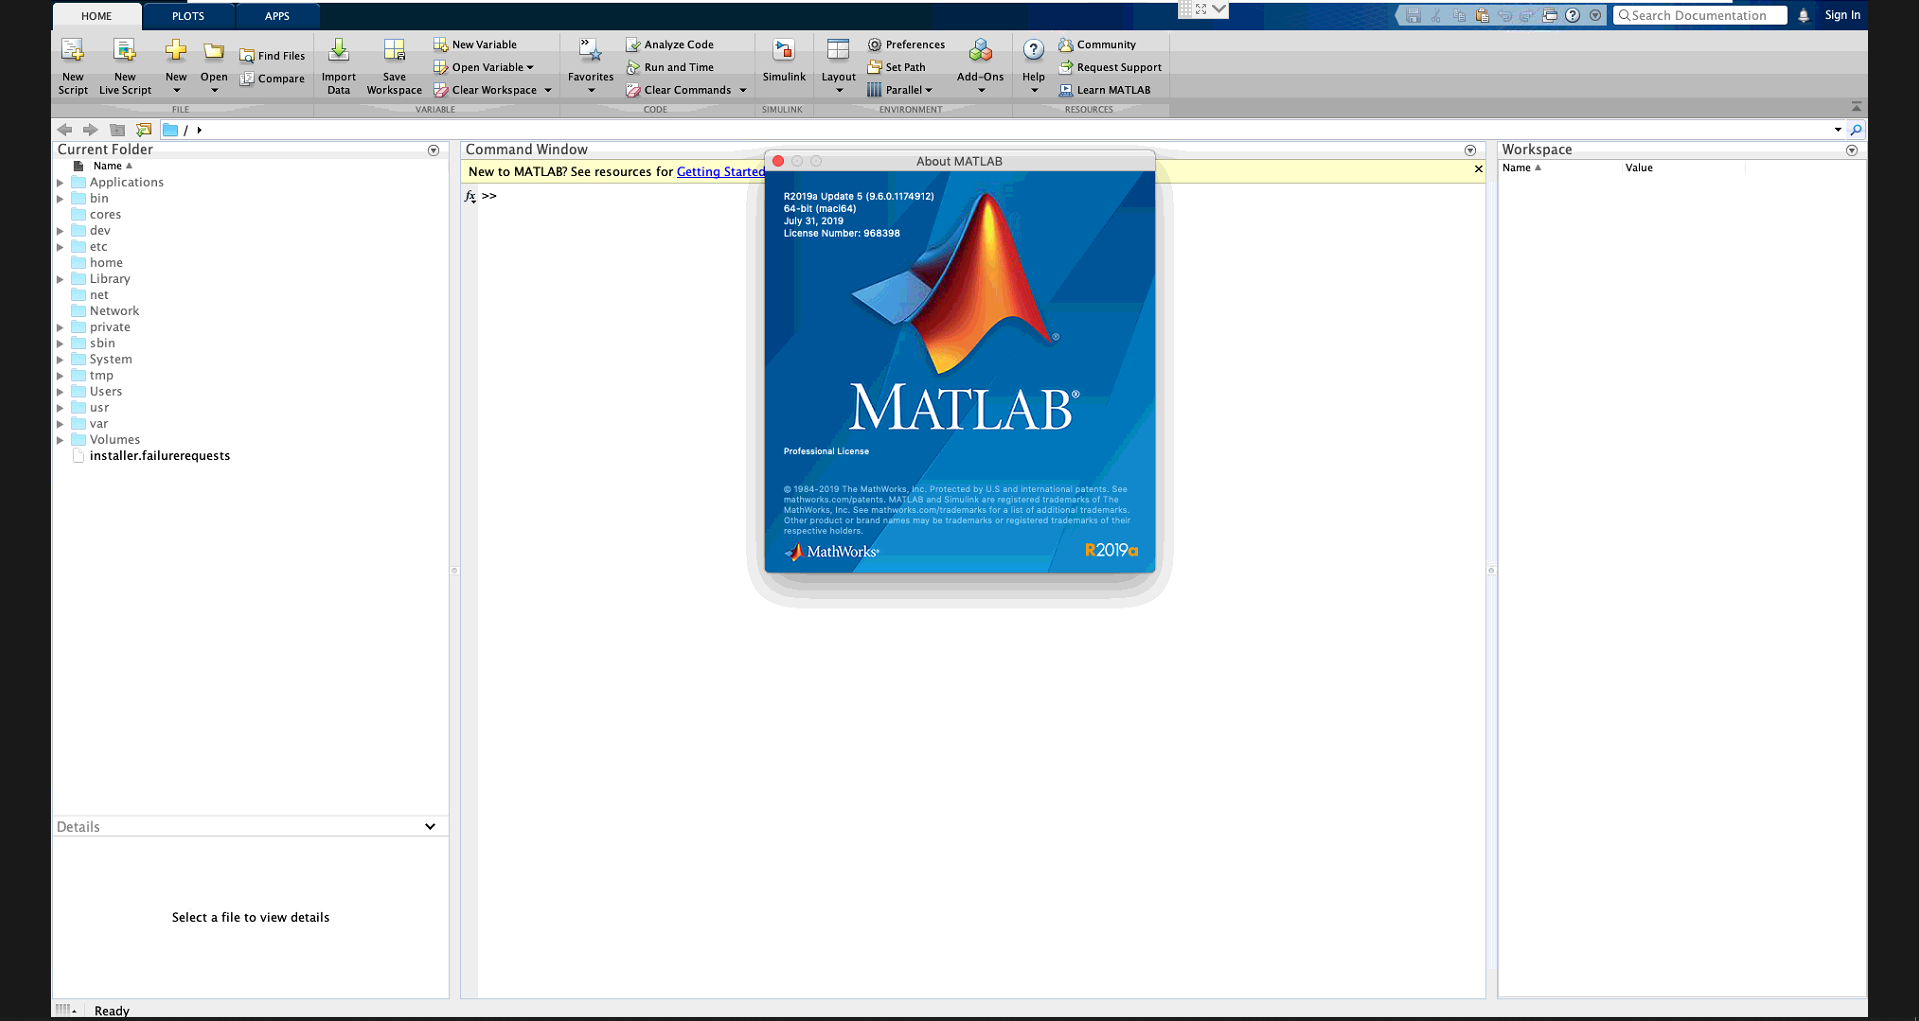The image size is (1919, 1021).
Task: Collapse the Details panel
Action: 430,827
